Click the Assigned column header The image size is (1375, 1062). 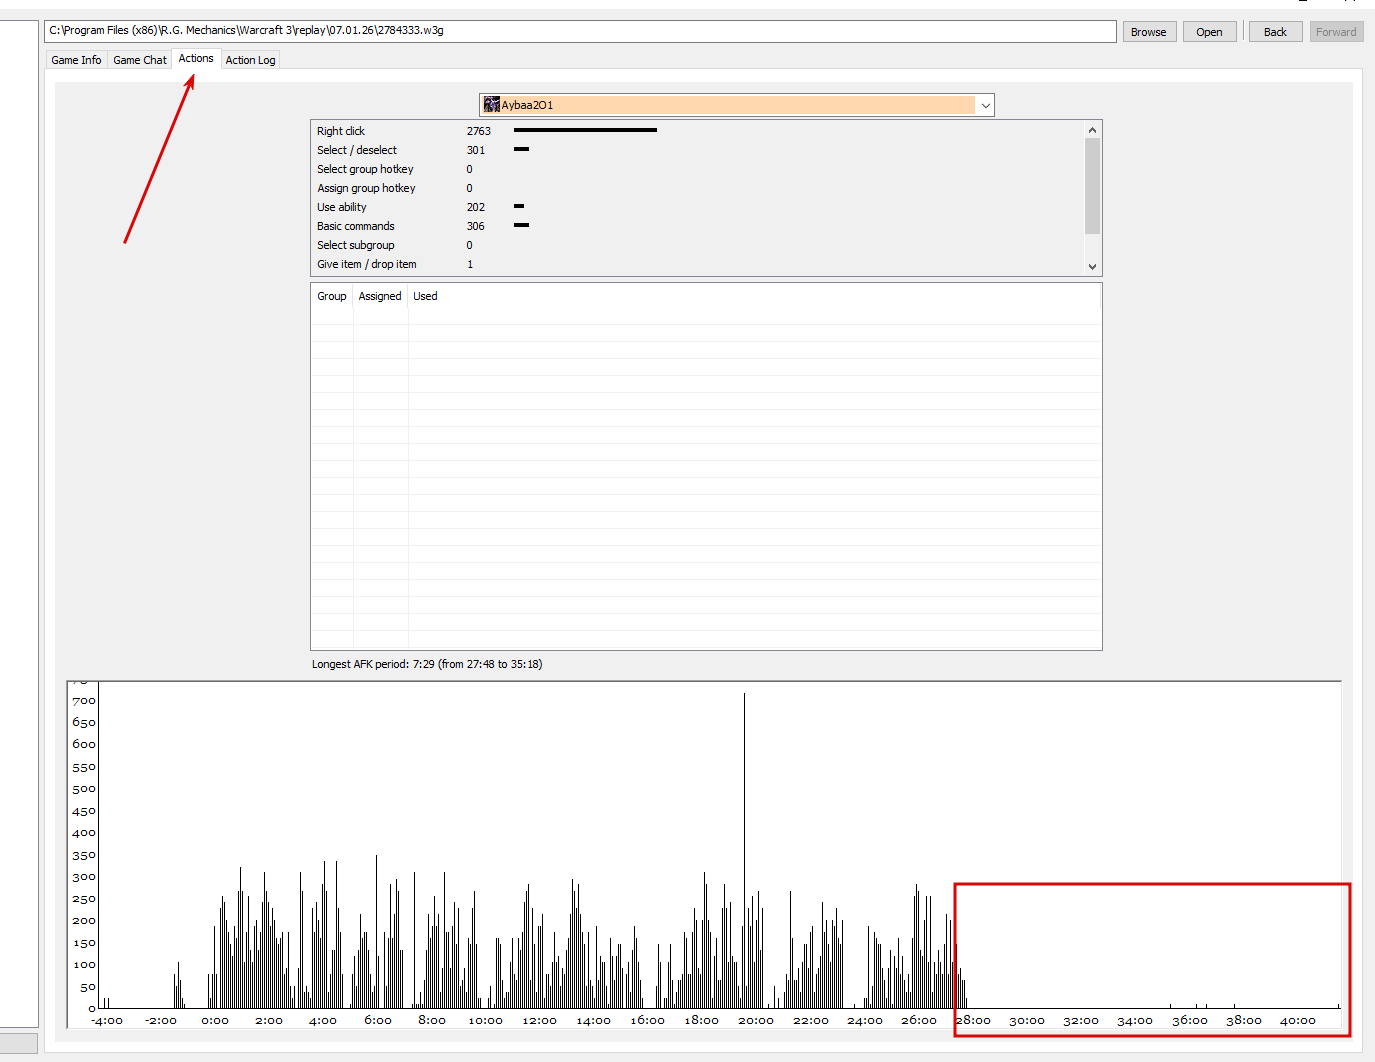click(x=380, y=296)
